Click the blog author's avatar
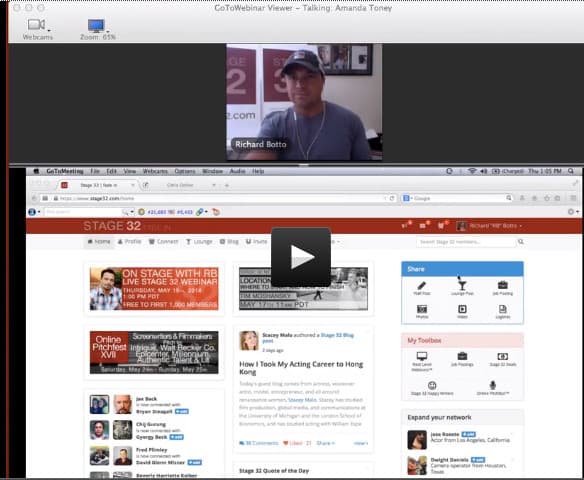584x480 pixels. [x=249, y=340]
